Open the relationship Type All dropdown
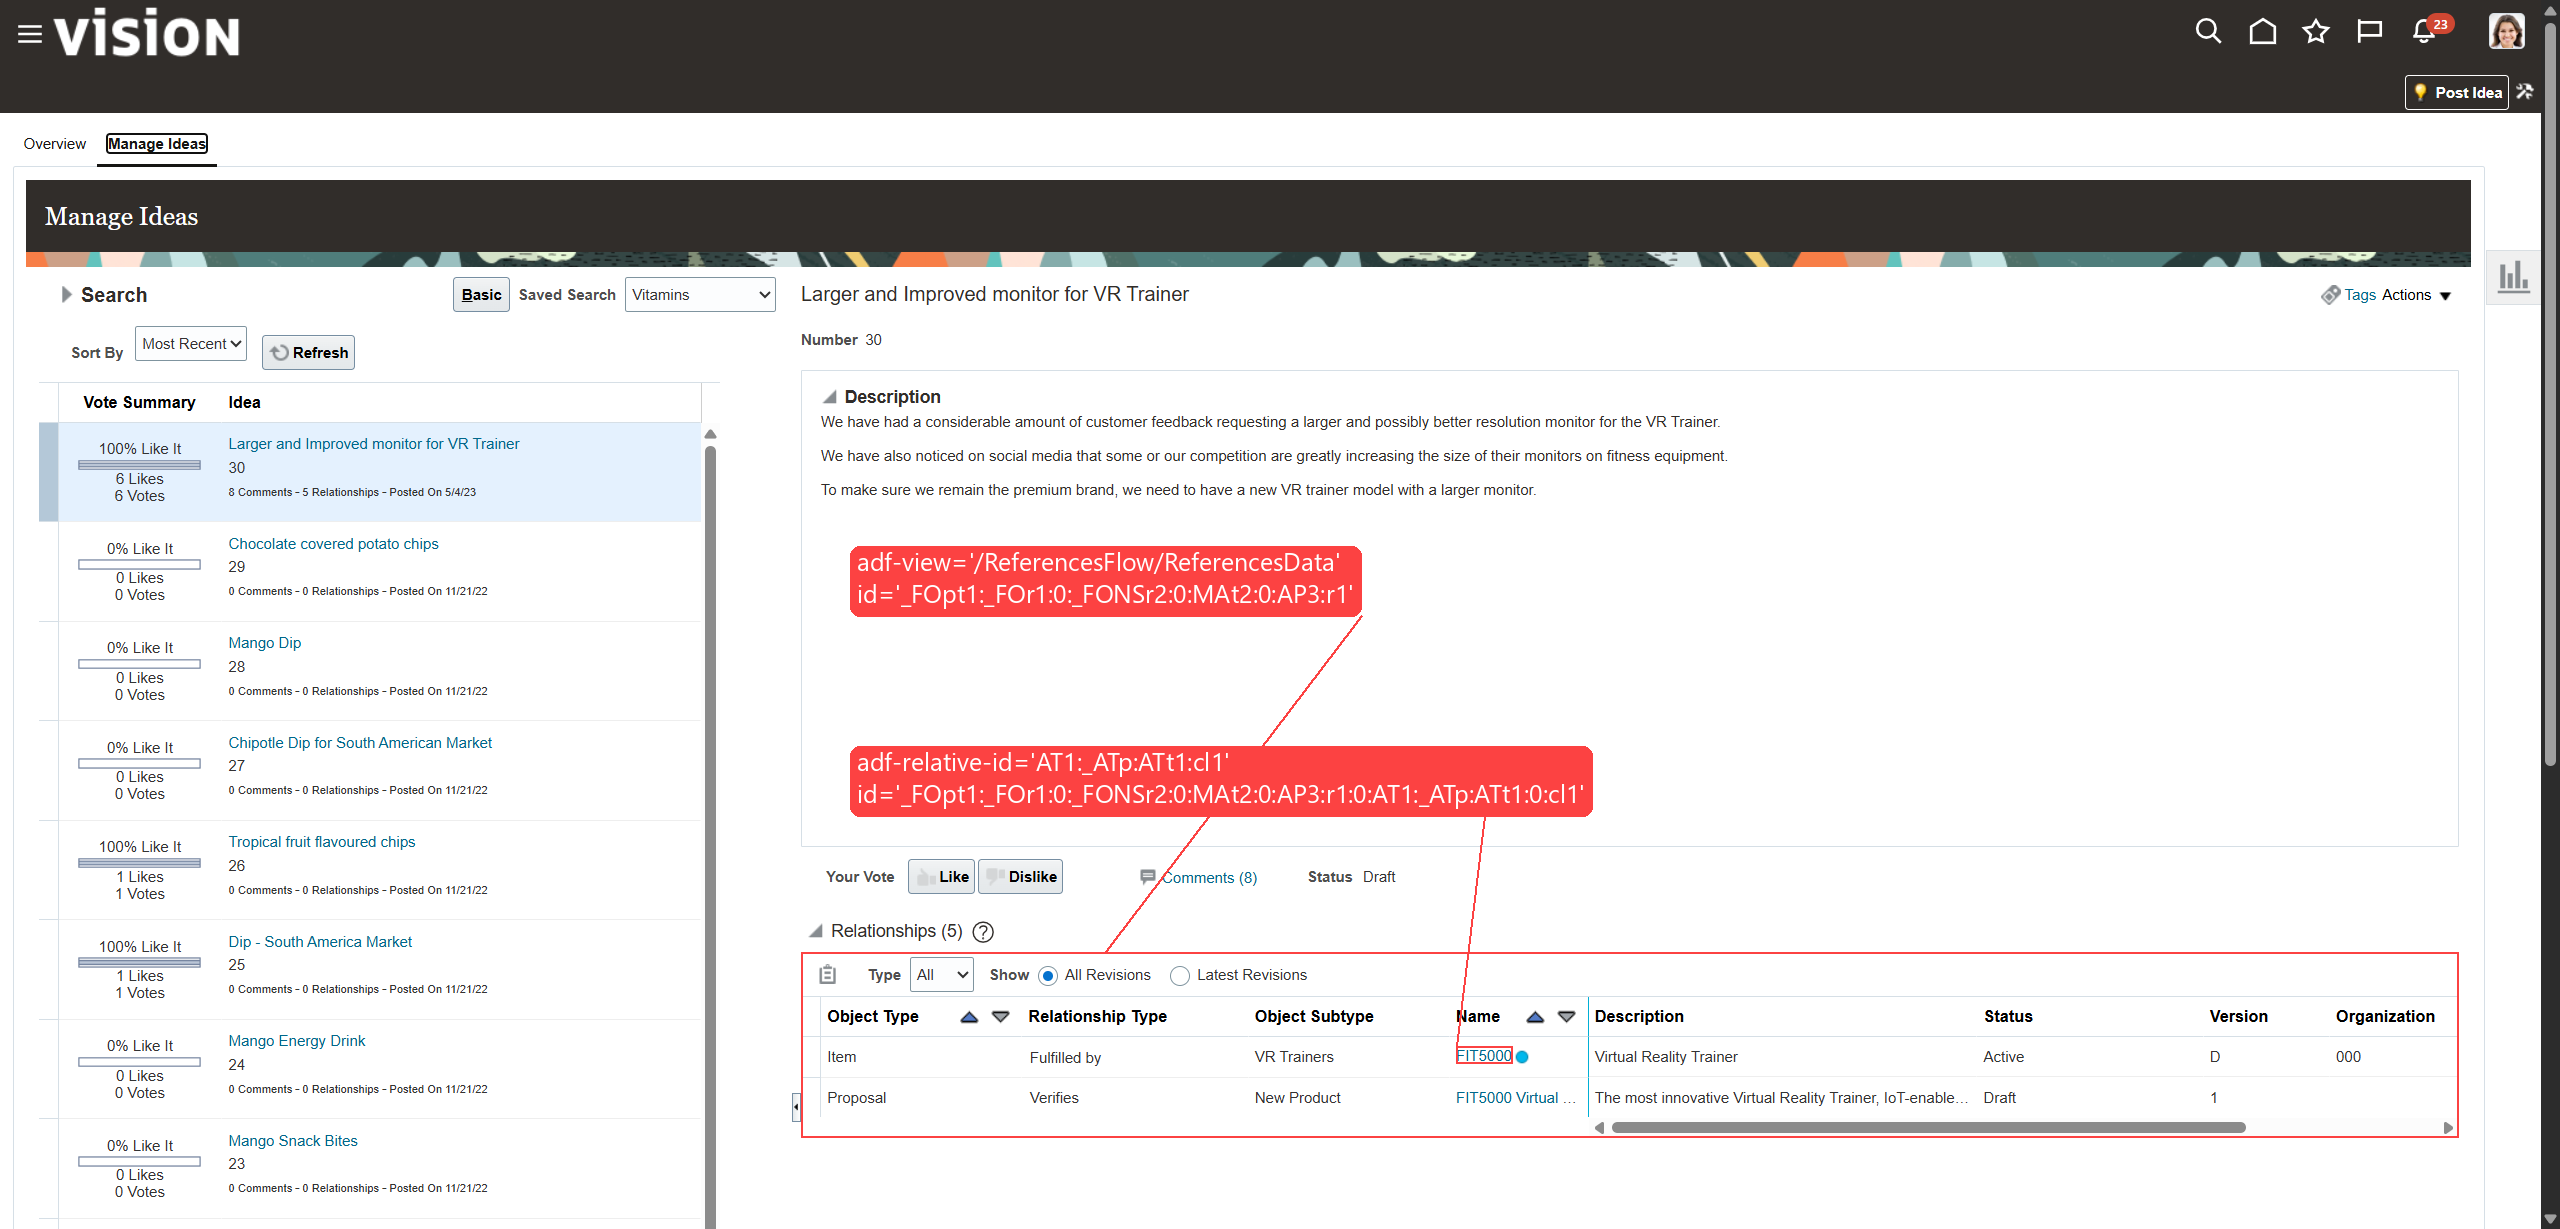 pos(942,975)
